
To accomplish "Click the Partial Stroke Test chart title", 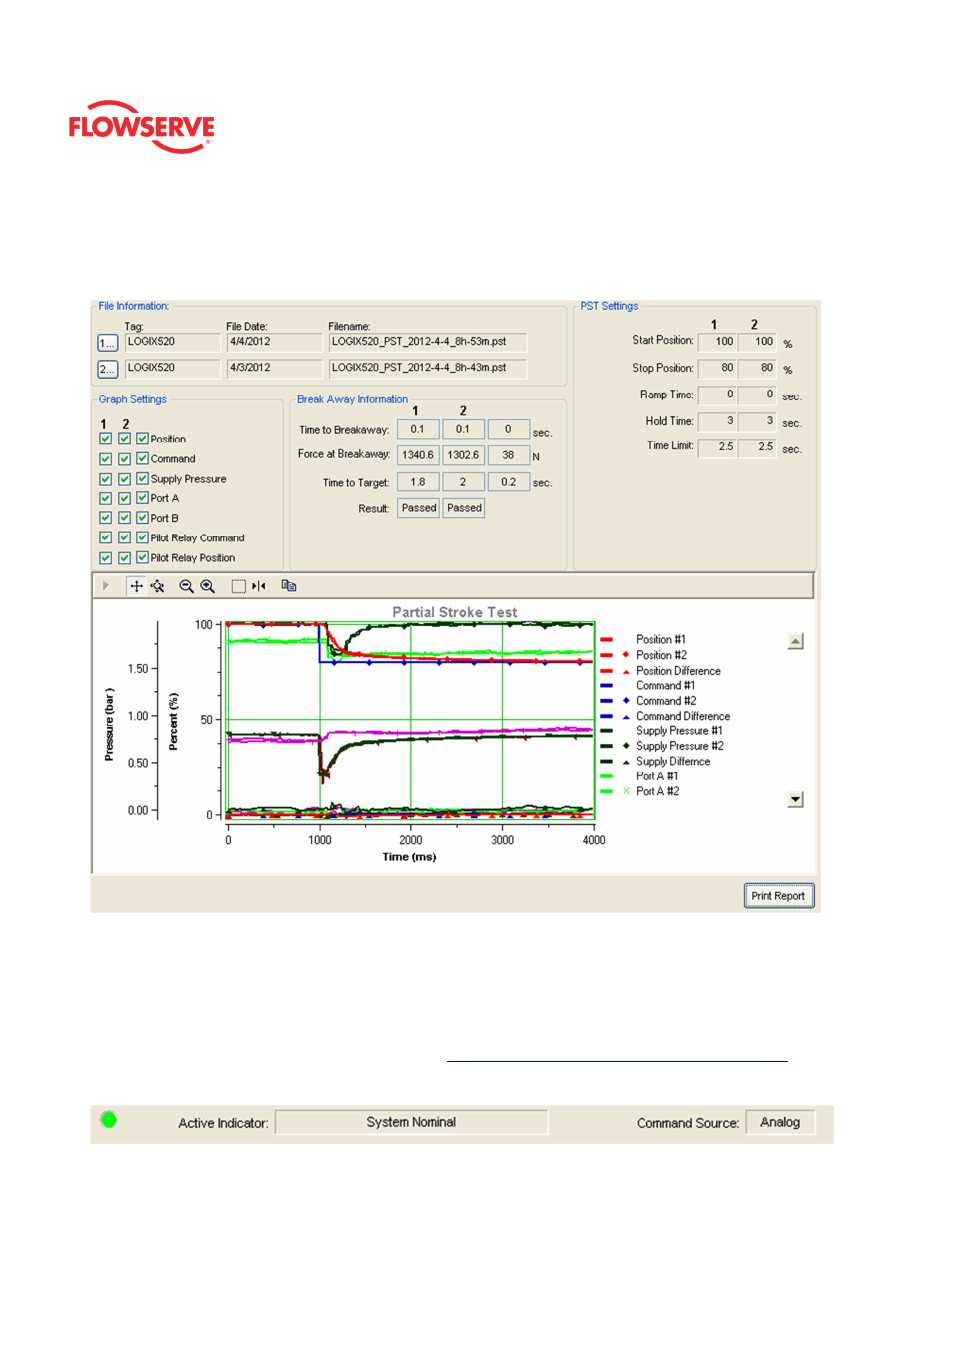I will click(455, 612).
